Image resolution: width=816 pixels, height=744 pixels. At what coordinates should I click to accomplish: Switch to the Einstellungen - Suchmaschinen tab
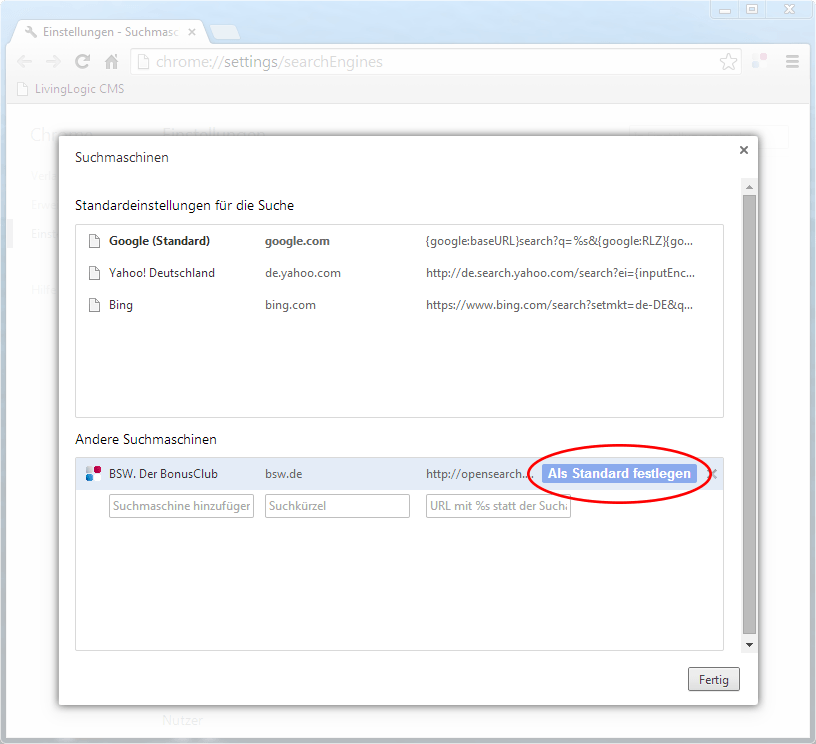[109, 32]
